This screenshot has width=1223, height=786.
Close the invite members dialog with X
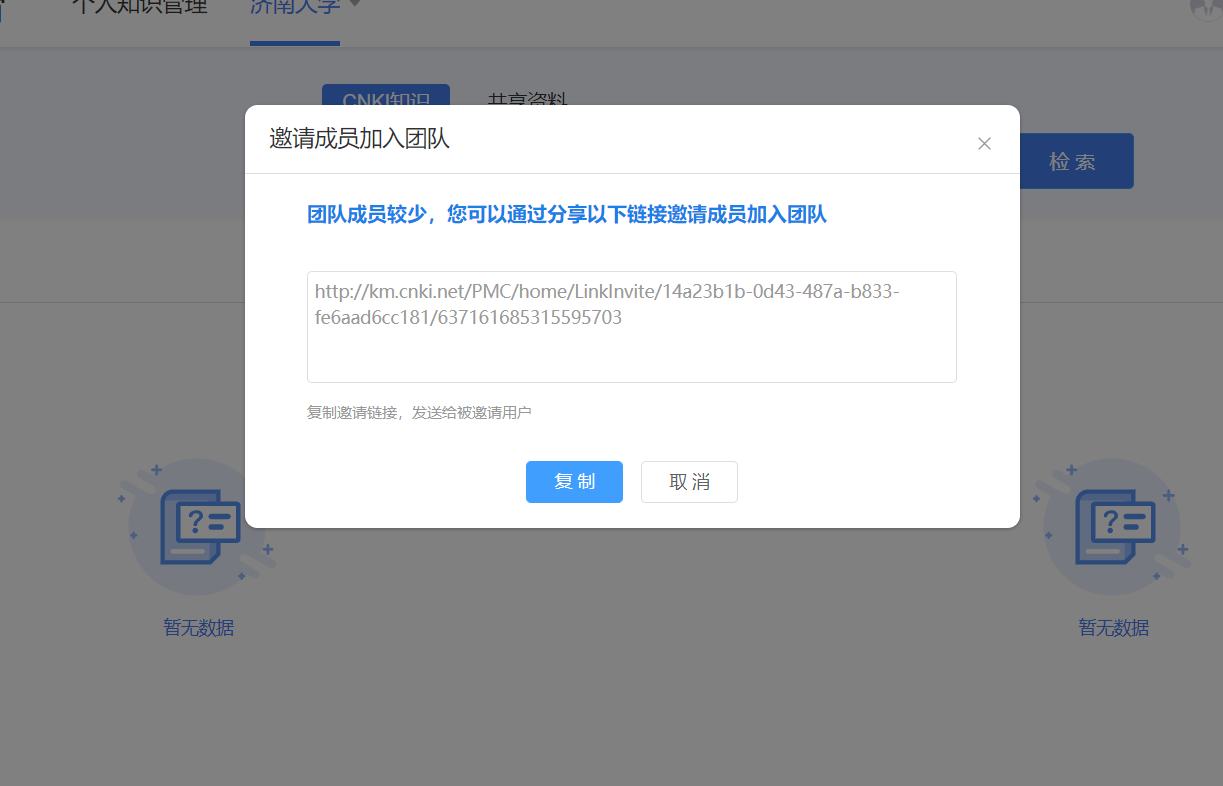point(984,143)
